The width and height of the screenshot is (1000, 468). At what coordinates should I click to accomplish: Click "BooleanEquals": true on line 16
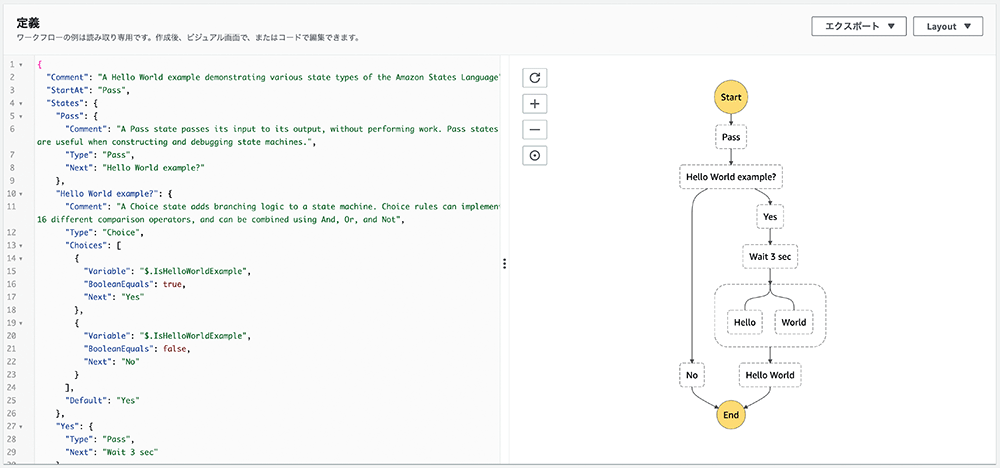(x=135, y=284)
